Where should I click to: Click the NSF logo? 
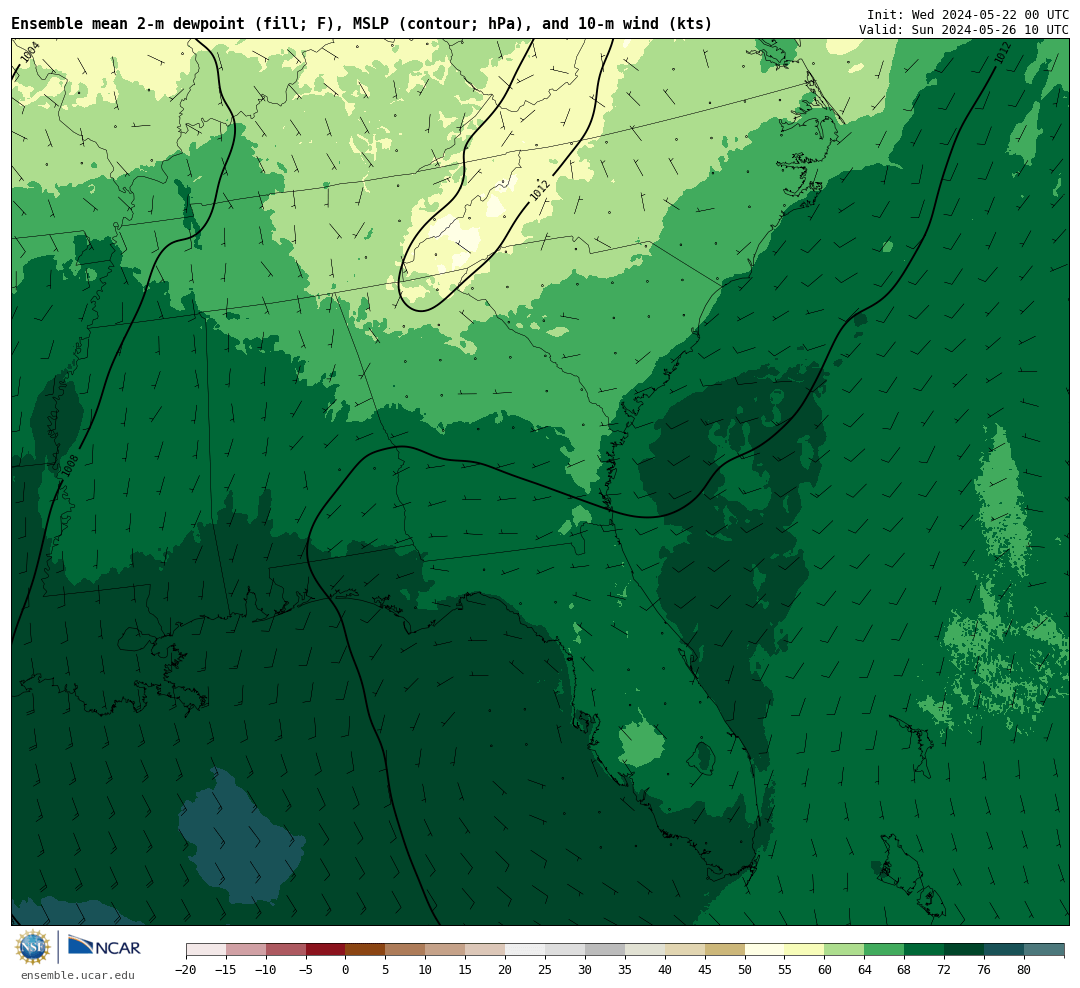point(33,947)
